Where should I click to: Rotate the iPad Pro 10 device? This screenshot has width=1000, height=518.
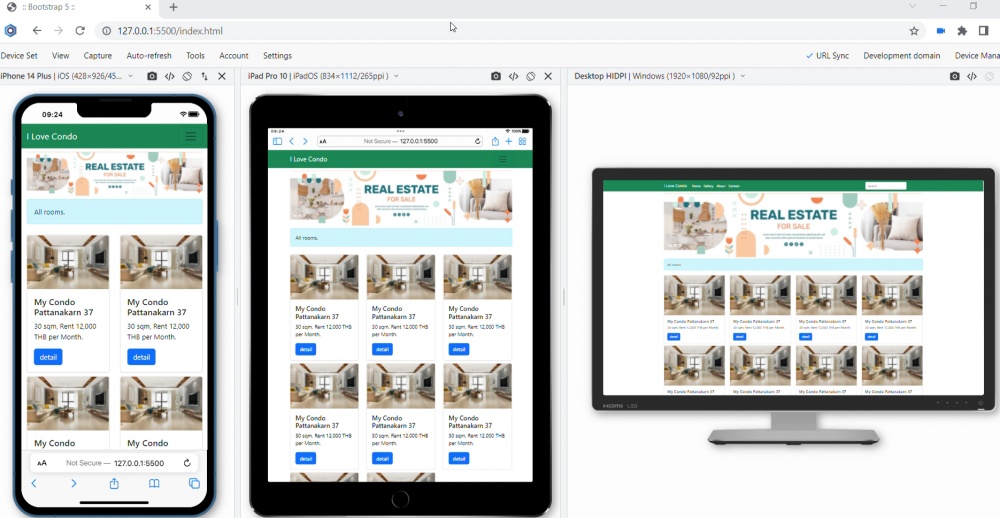pyautogui.click(x=531, y=76)
